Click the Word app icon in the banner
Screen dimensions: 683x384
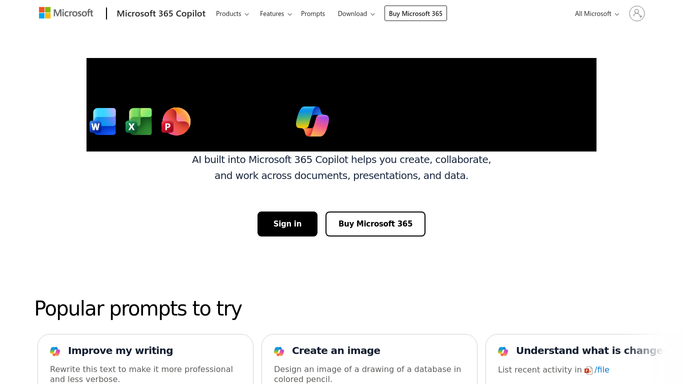tap(103, 121)
